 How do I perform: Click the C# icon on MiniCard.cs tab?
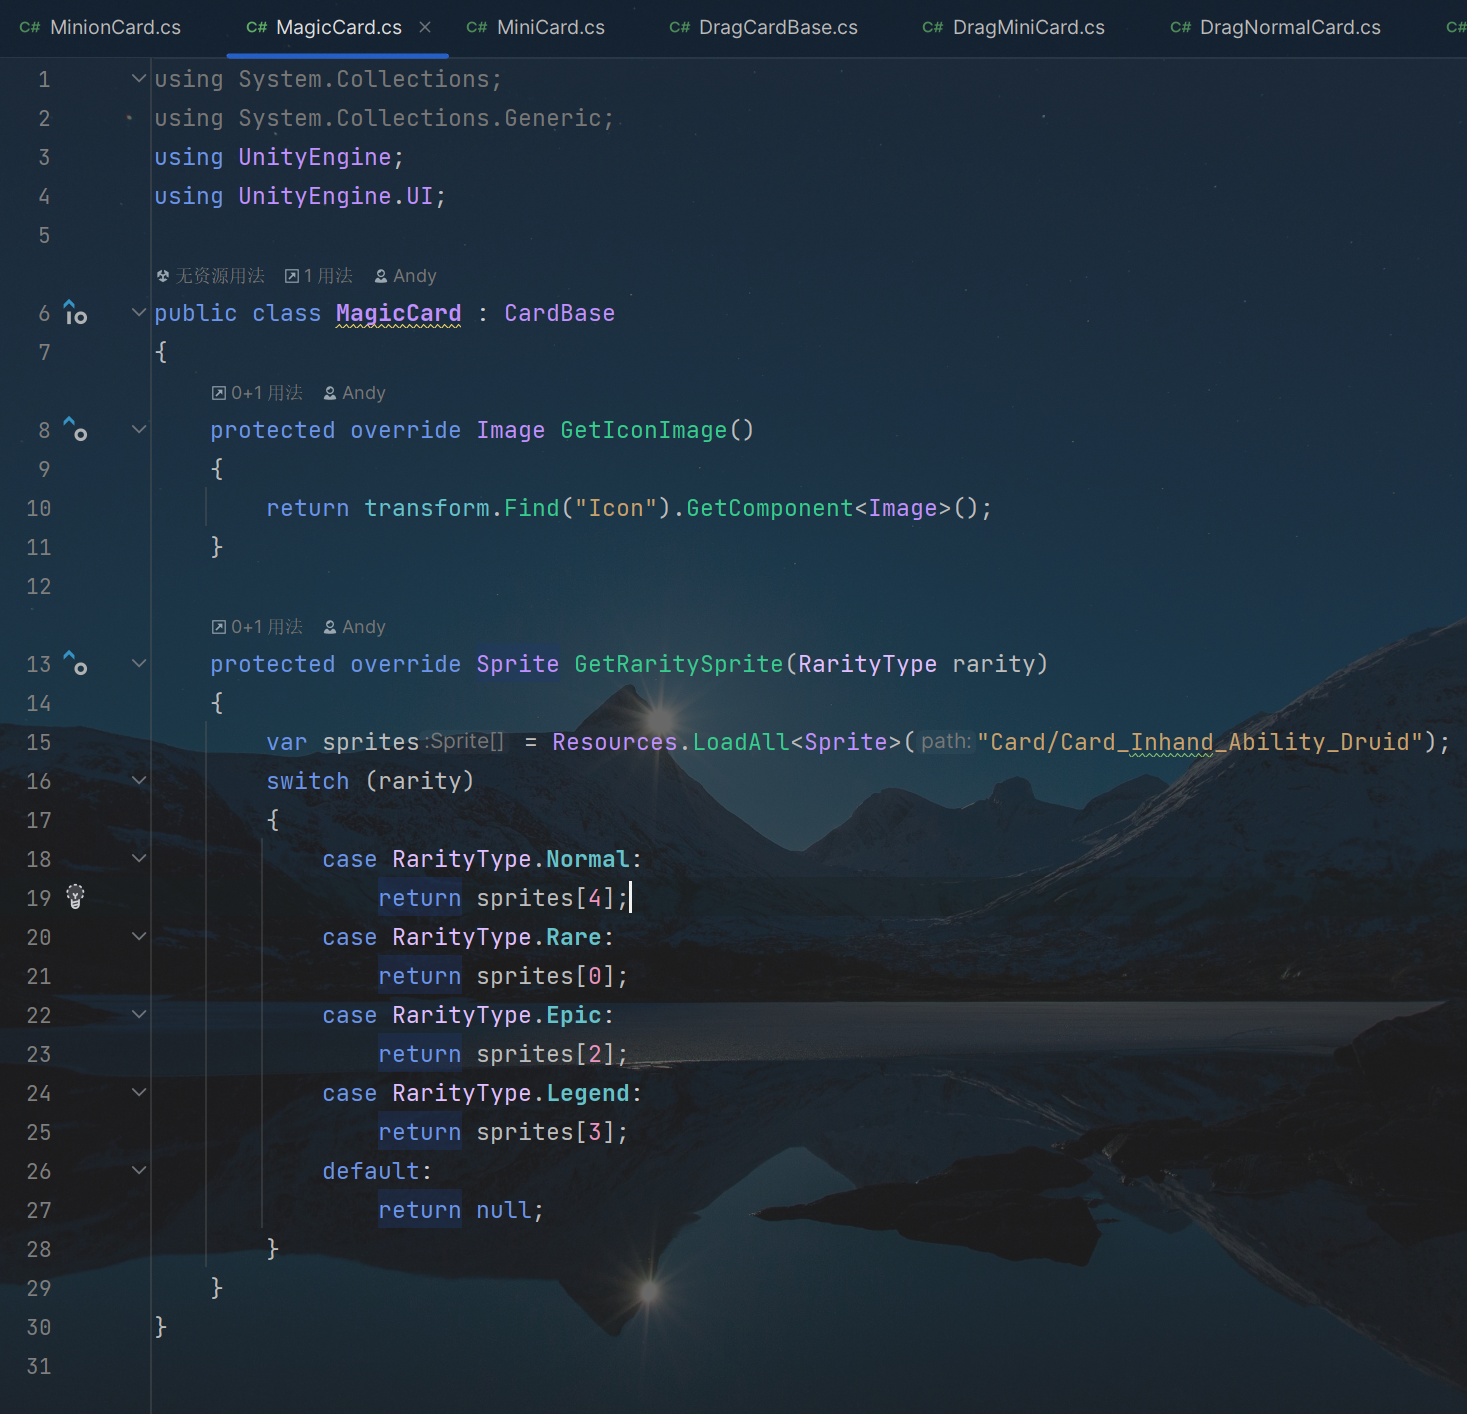477,28
